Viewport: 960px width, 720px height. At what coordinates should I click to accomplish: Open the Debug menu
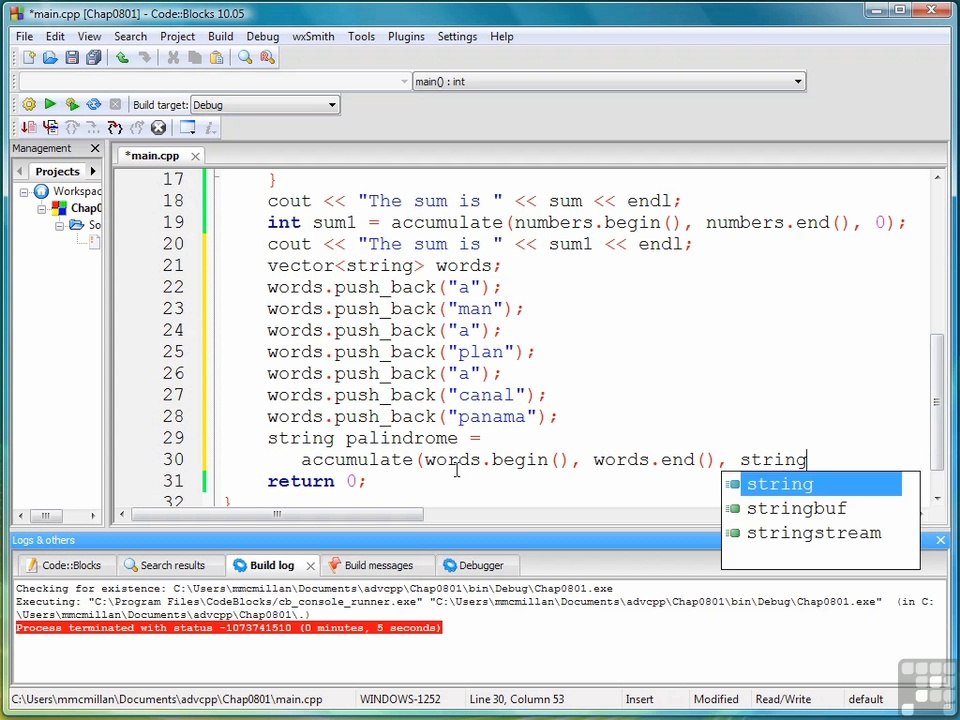click(263, 37)
